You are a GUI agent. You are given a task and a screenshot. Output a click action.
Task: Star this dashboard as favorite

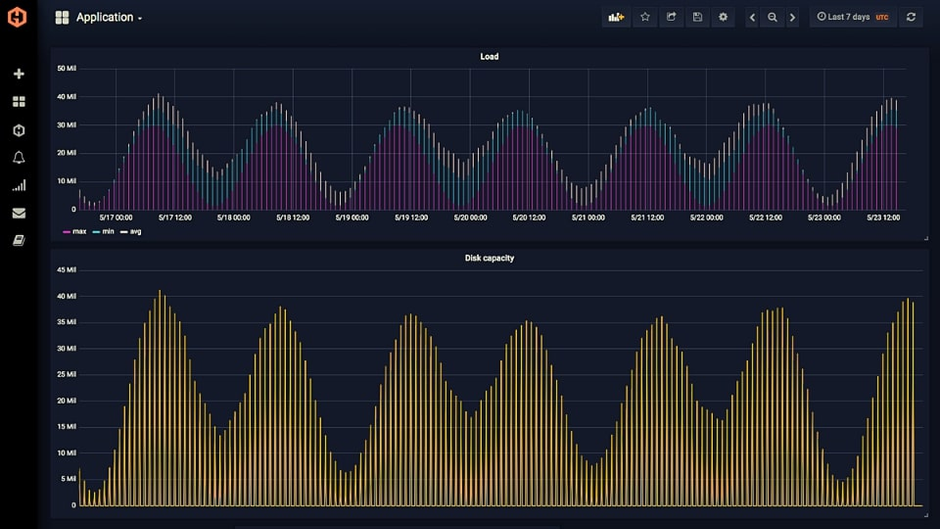click(x=645, y=17)
